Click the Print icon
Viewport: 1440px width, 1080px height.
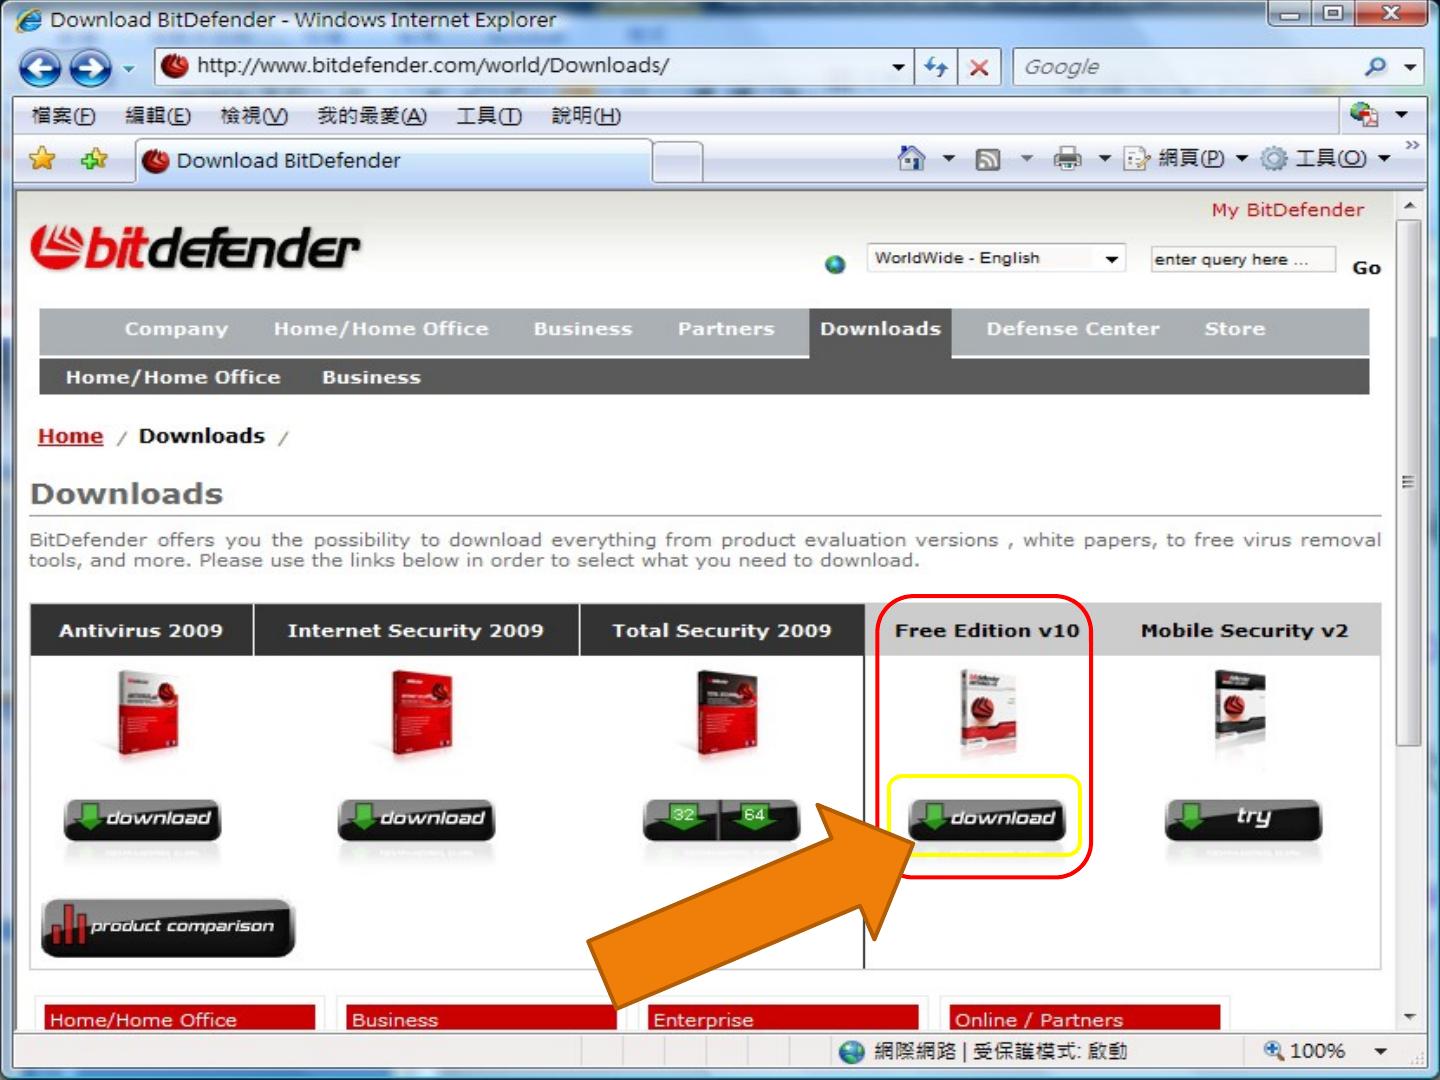point(1068,158)
